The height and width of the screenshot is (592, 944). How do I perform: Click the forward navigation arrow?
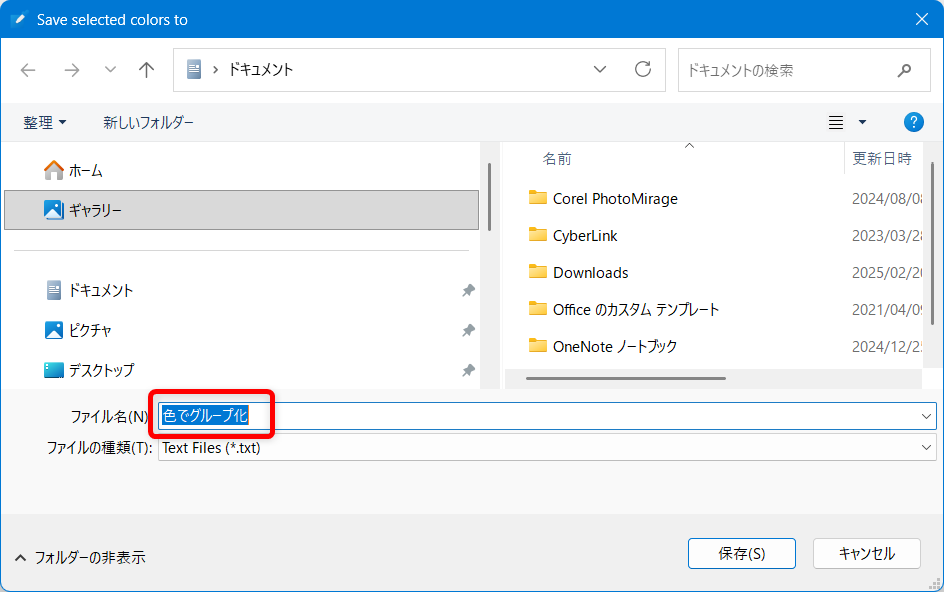[72, 69]
